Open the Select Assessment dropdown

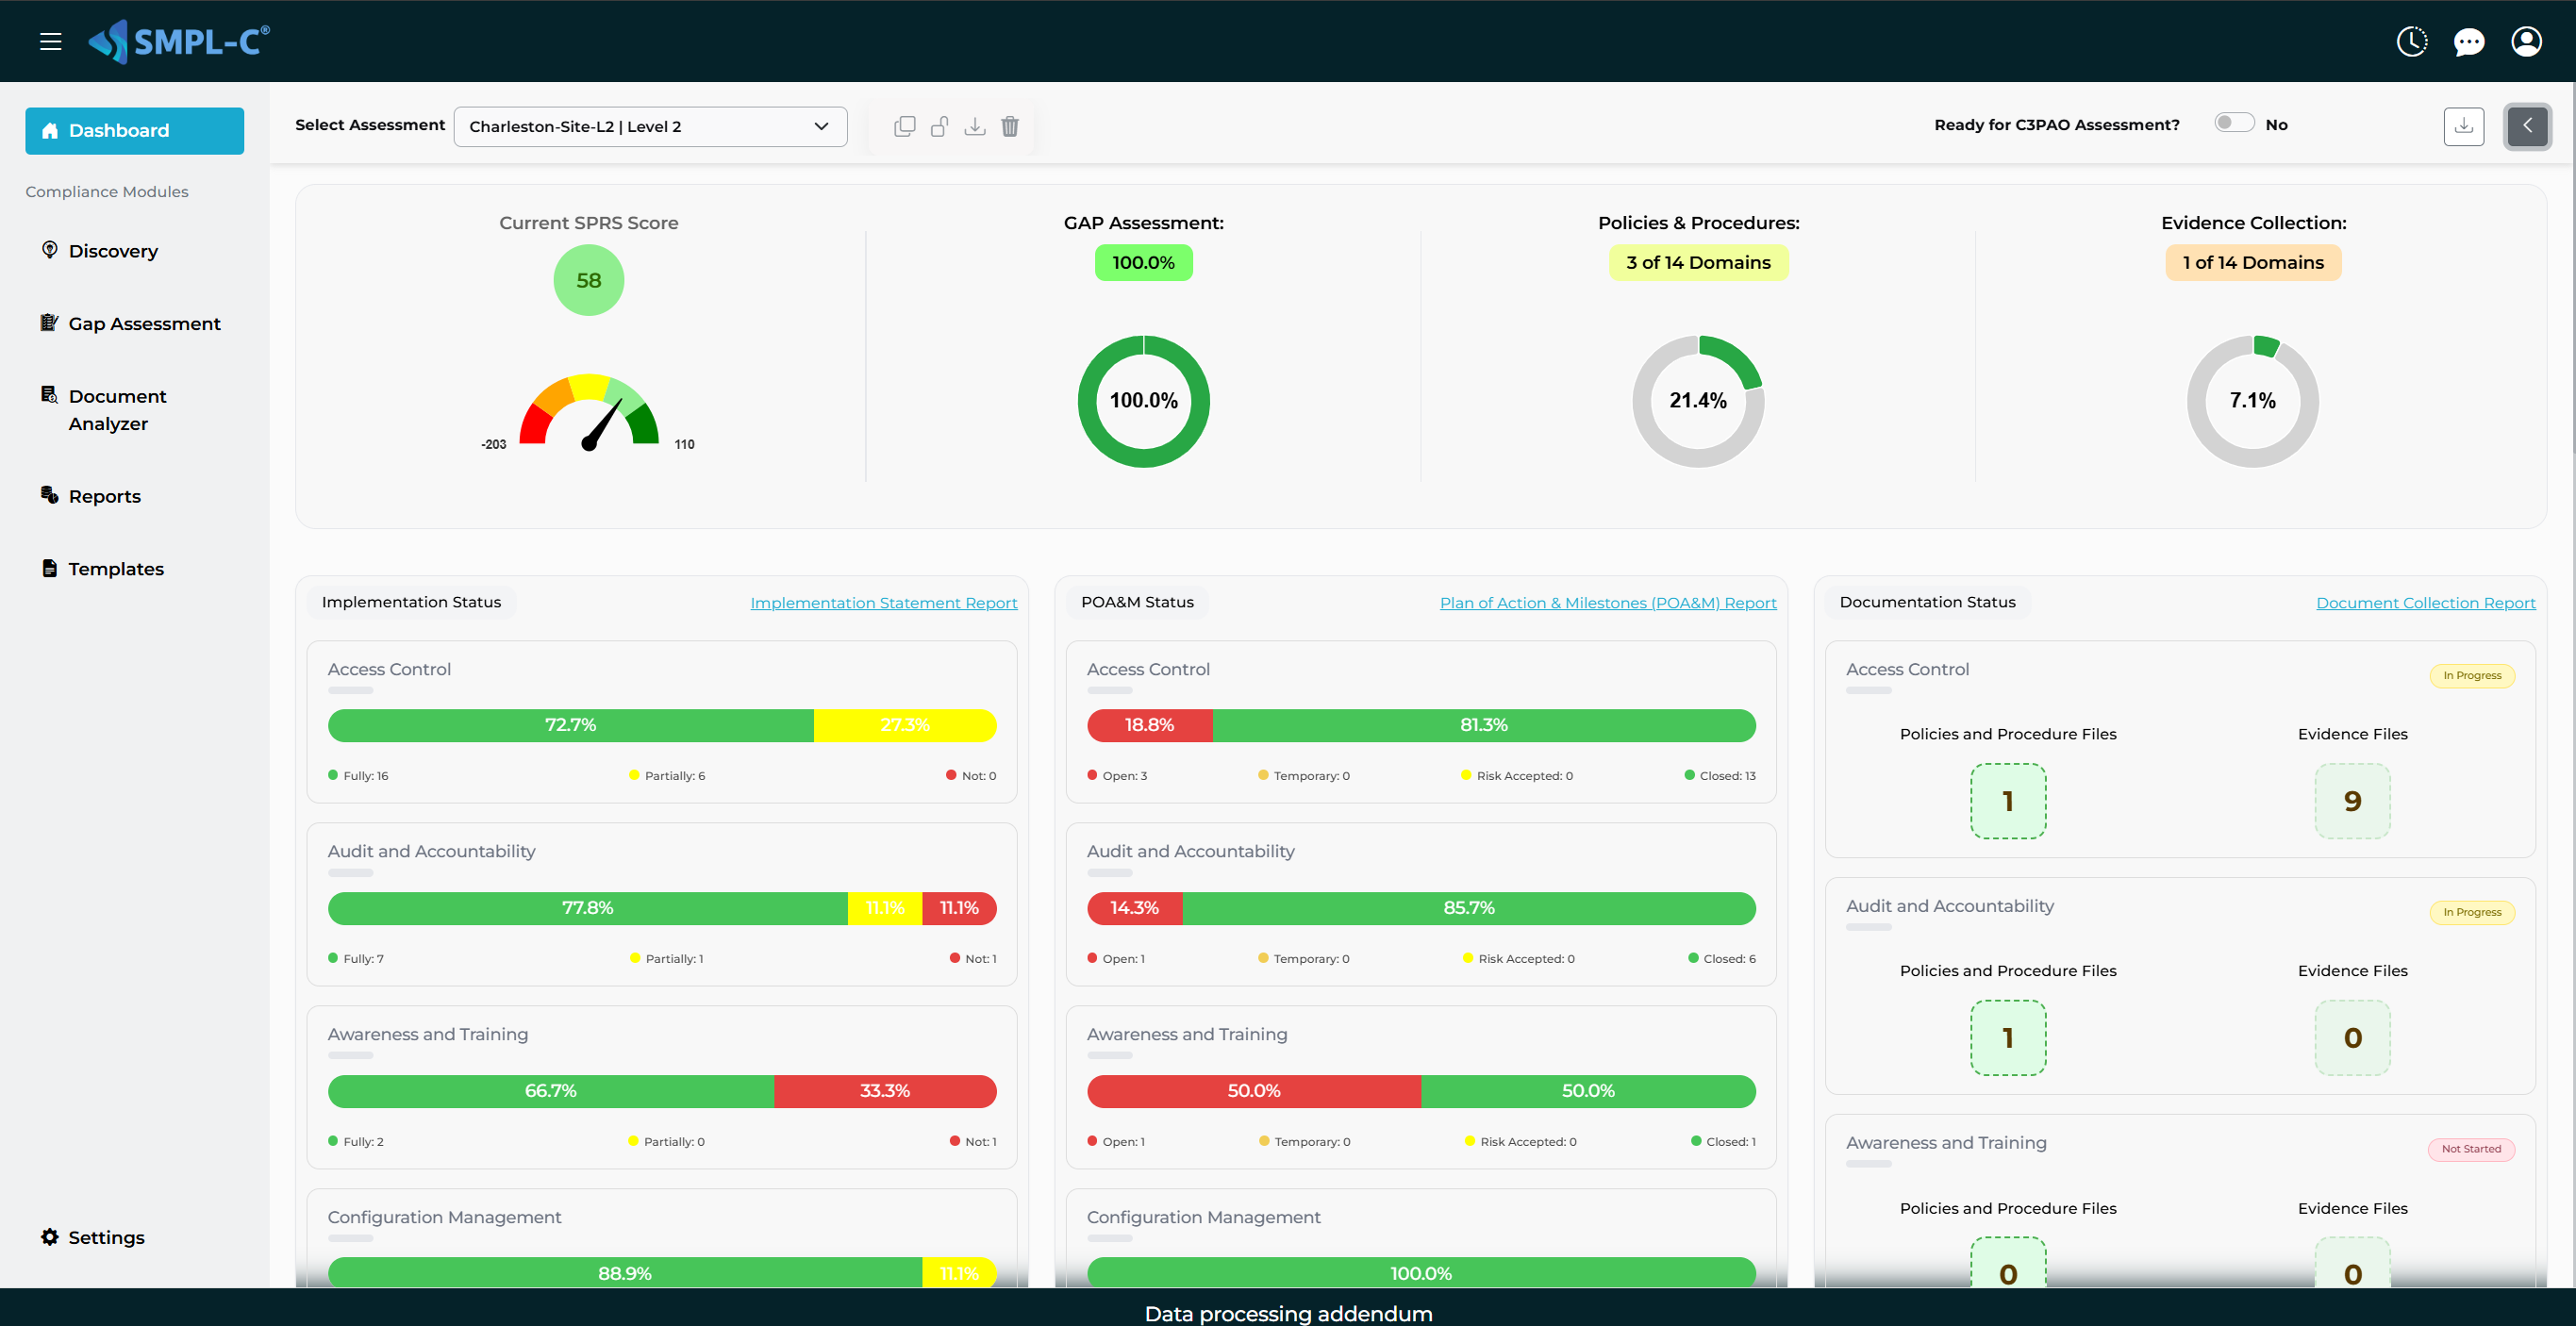point(650,127)
